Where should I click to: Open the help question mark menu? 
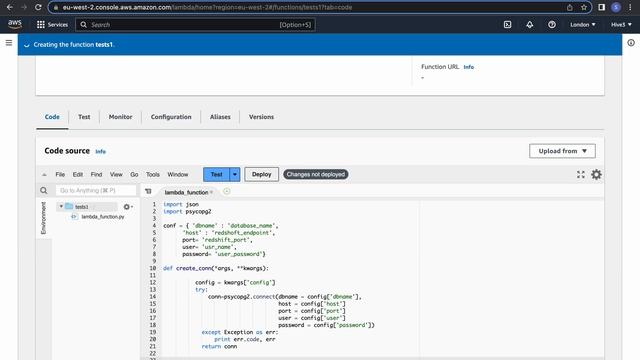tap(552, 24)
